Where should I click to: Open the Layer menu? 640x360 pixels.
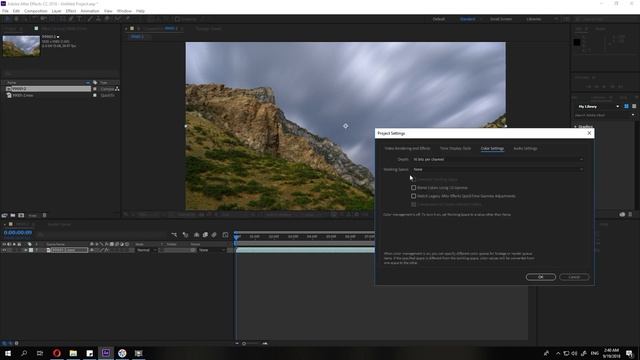point(56,11)
